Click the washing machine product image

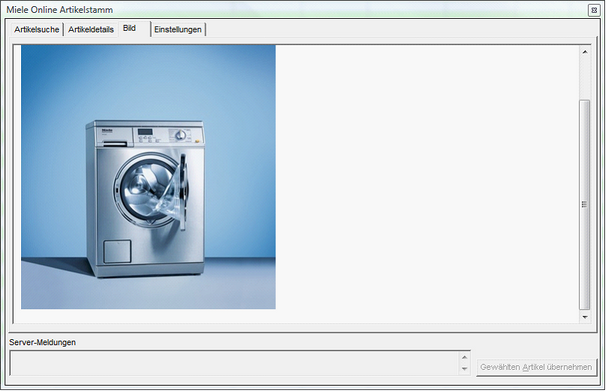[x=148, y=177]
